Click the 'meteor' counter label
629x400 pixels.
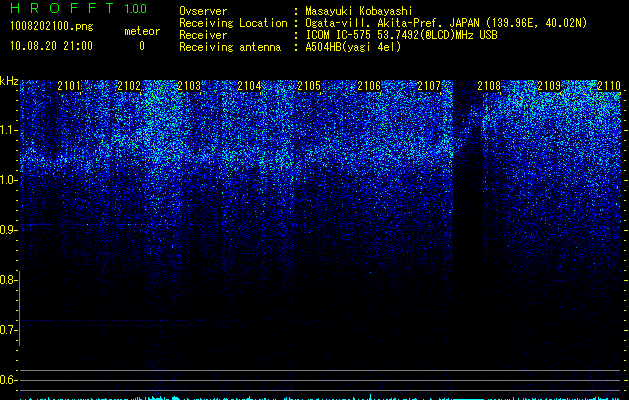[x=142, y=31]
